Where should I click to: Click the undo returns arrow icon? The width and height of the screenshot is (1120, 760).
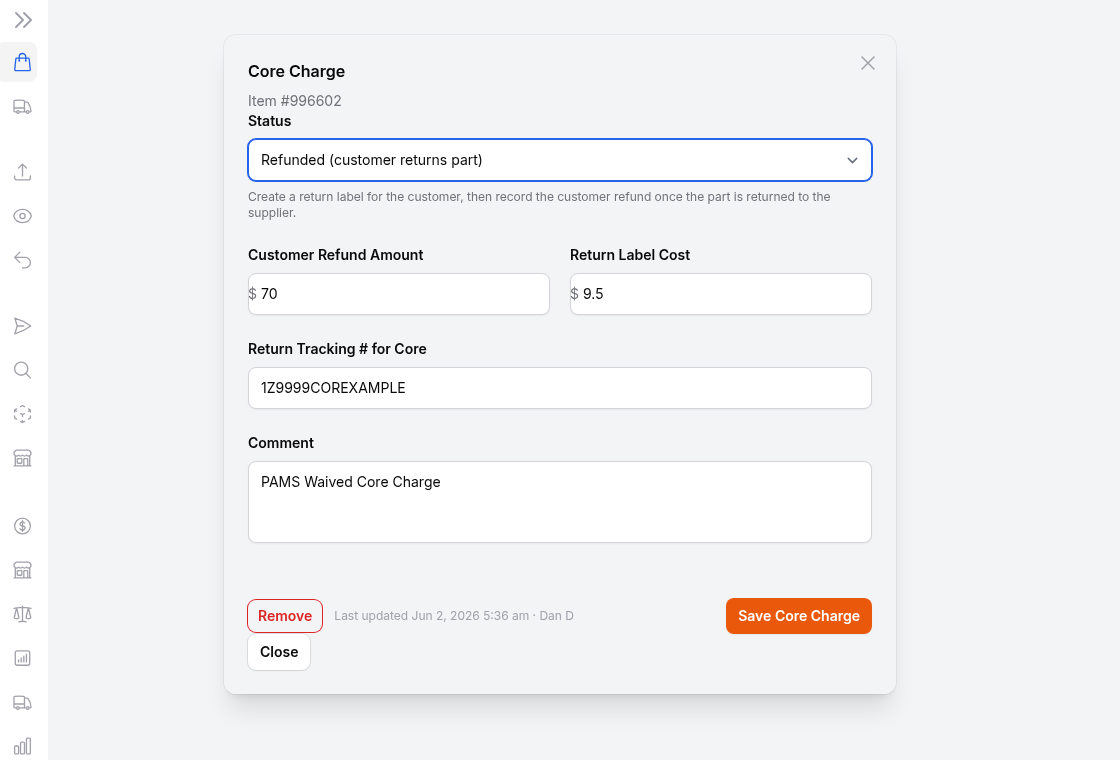click(x=23, y=260)
